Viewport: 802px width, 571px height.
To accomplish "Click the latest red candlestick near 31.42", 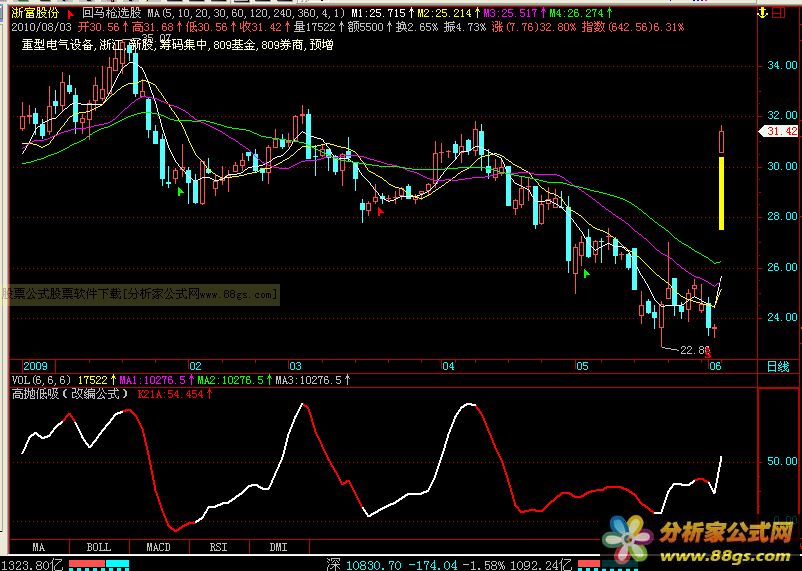I will click(x=722, y=142).
